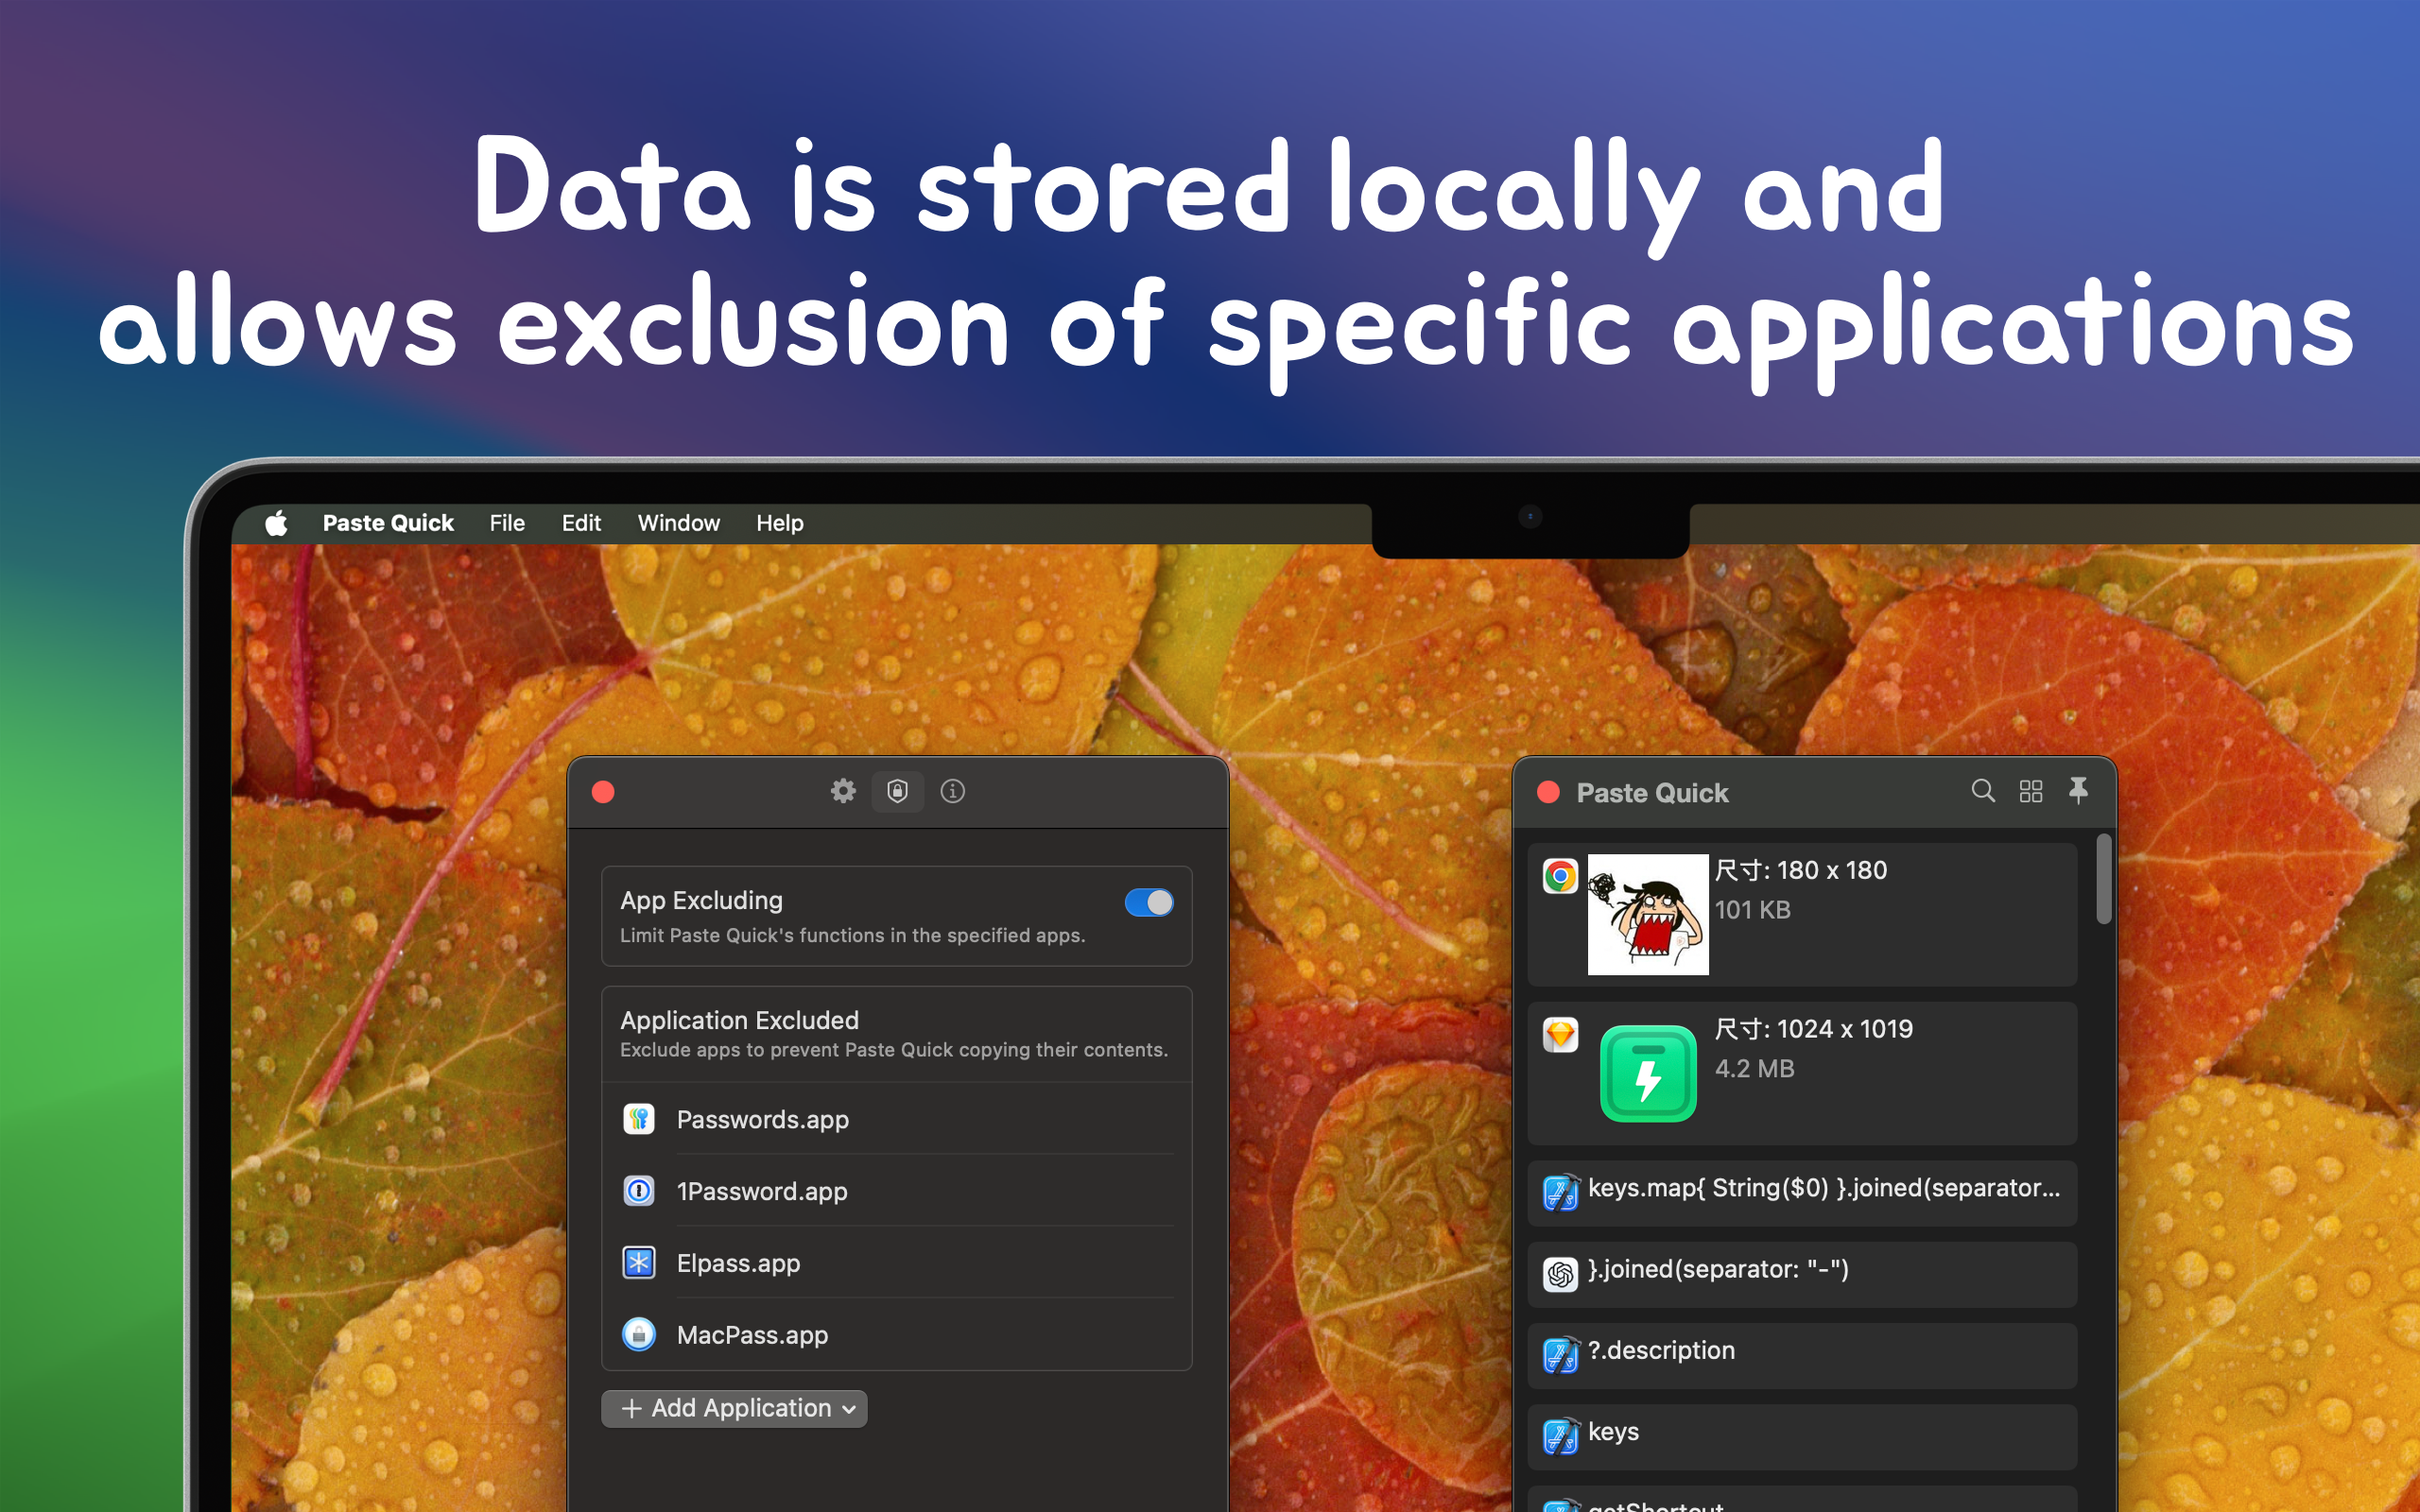Click the search magnifier in Paste Quick
This screenshot has height=1512, width=2420.
coord(1982,791)
